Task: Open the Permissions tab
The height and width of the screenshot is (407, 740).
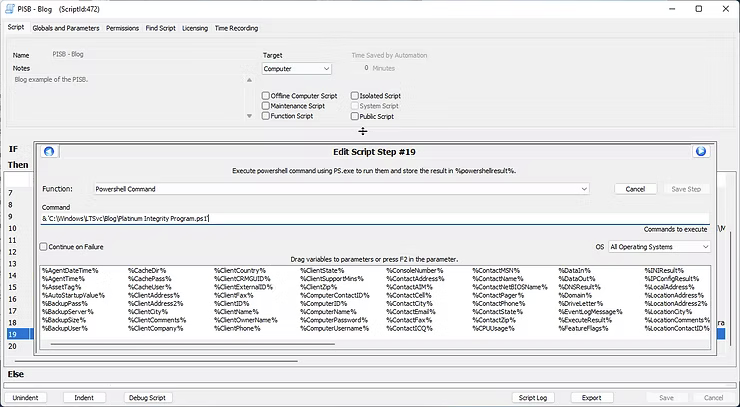Action: [x=122, y=28]
